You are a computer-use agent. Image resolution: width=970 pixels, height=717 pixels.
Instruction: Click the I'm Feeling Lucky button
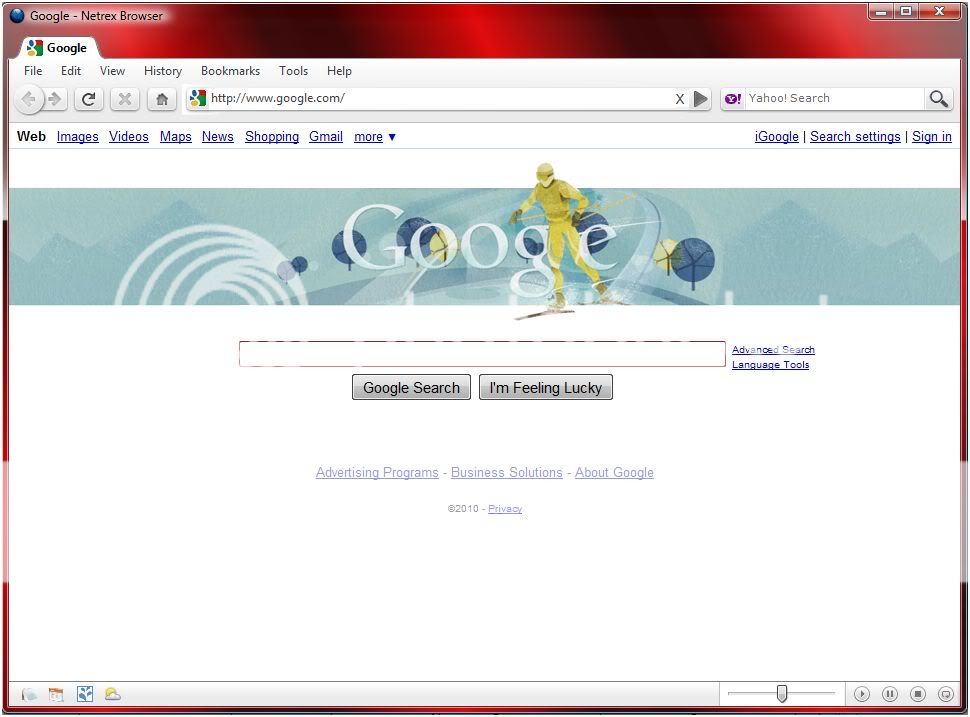point(545,388)
